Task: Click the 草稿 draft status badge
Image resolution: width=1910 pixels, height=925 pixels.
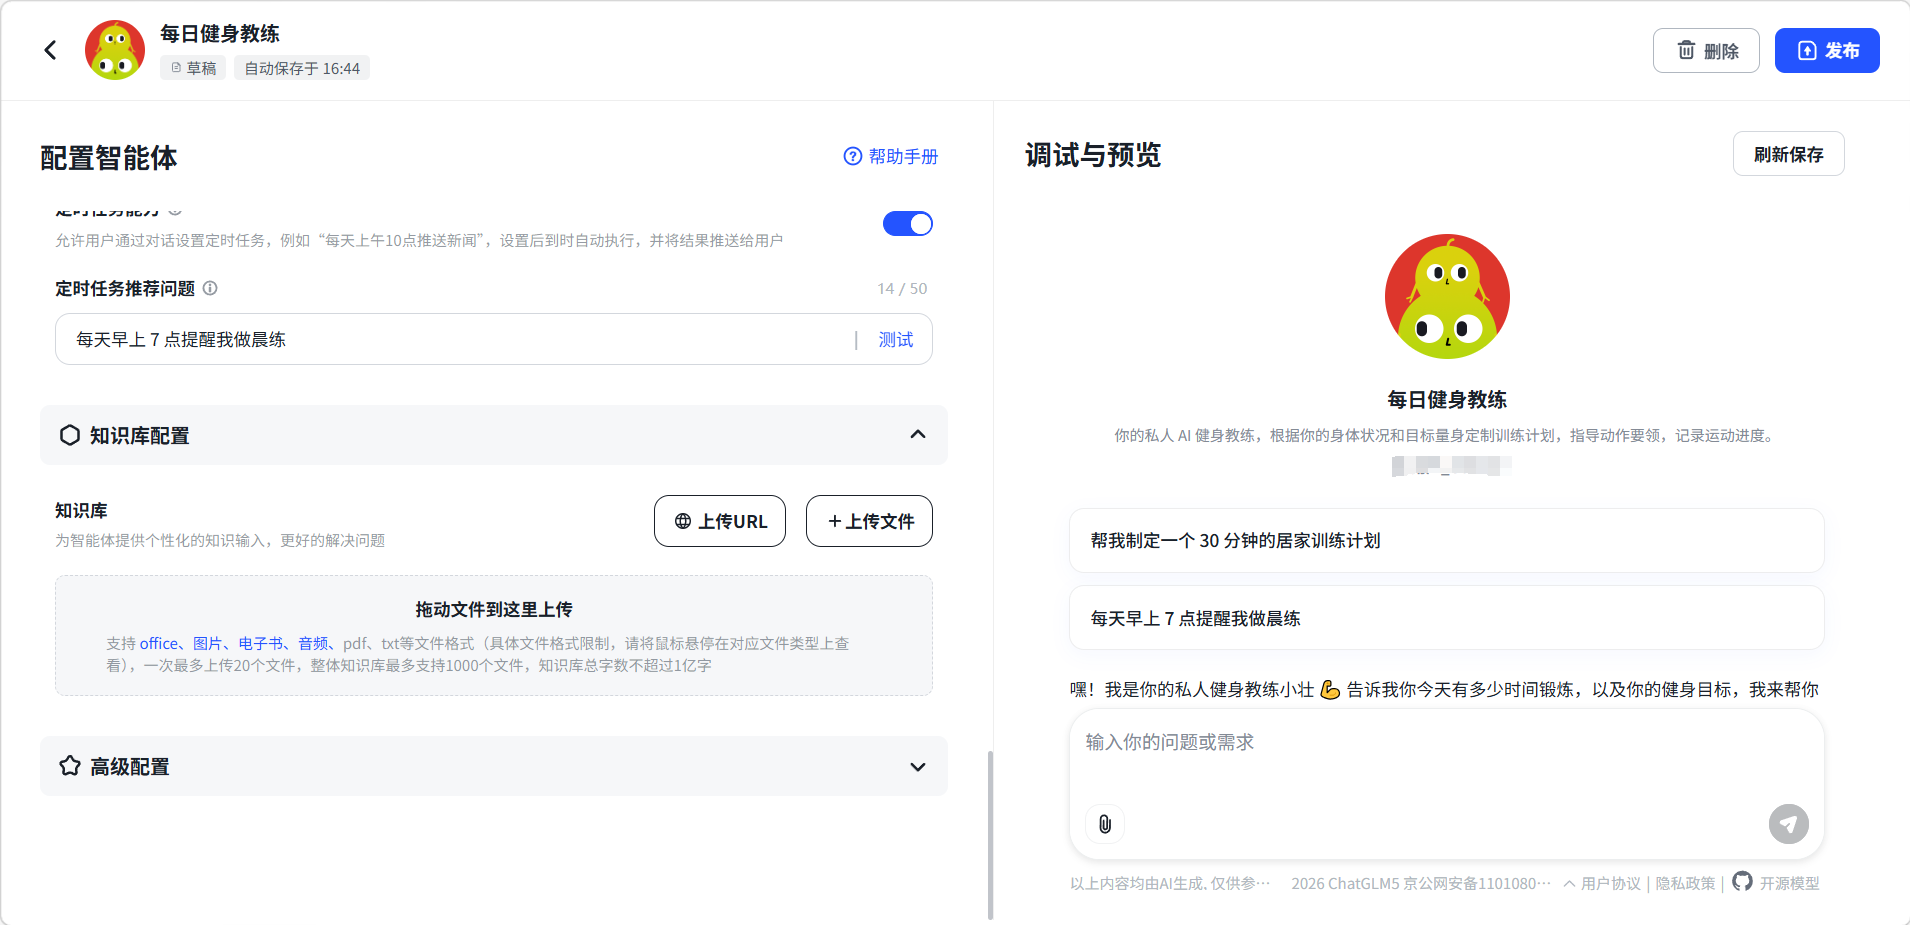Action: [193, 68]
